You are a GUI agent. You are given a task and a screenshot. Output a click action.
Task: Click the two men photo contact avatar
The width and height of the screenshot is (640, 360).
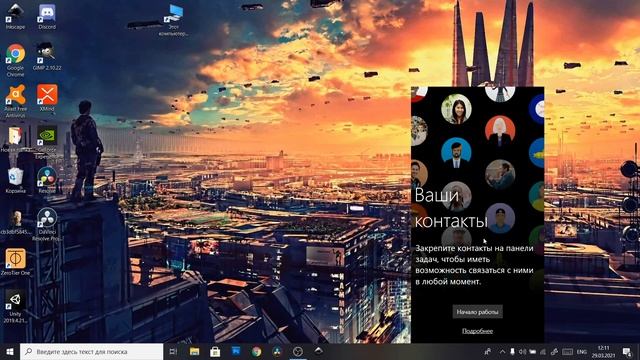pos(500,175)
